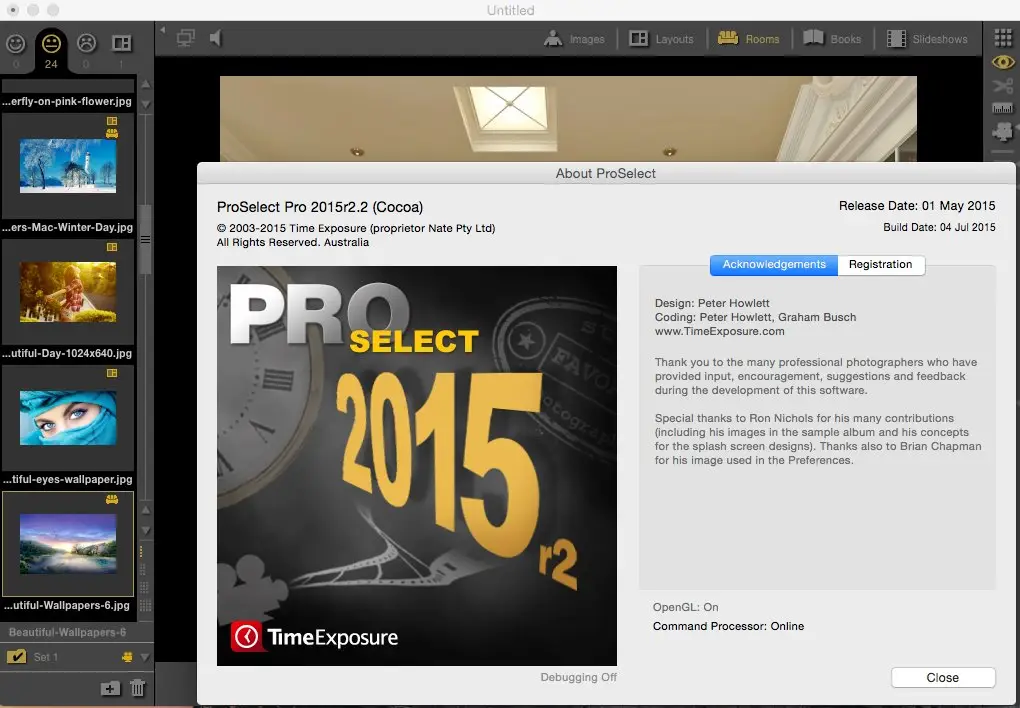The height and width of the screenshot is (708, 1020).
Task: Collapse sidebar using small top-left triangle
Action: [163, 29]
